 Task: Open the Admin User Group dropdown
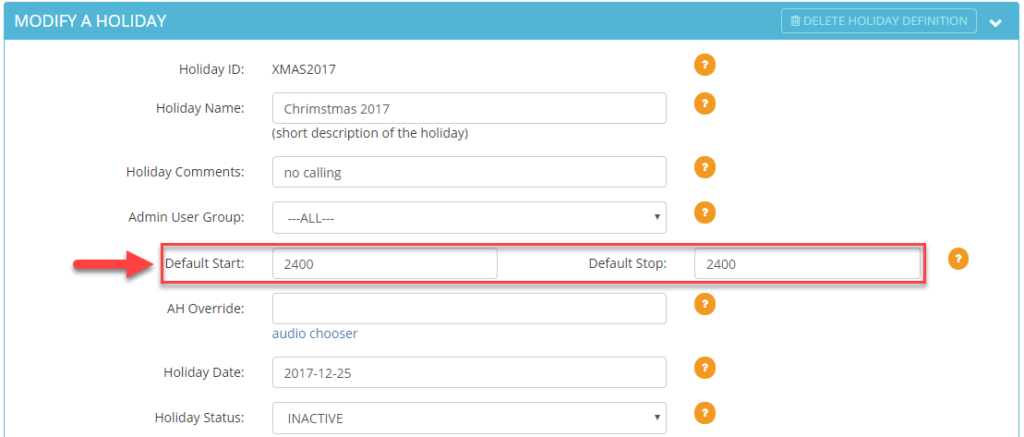(469, 218)
